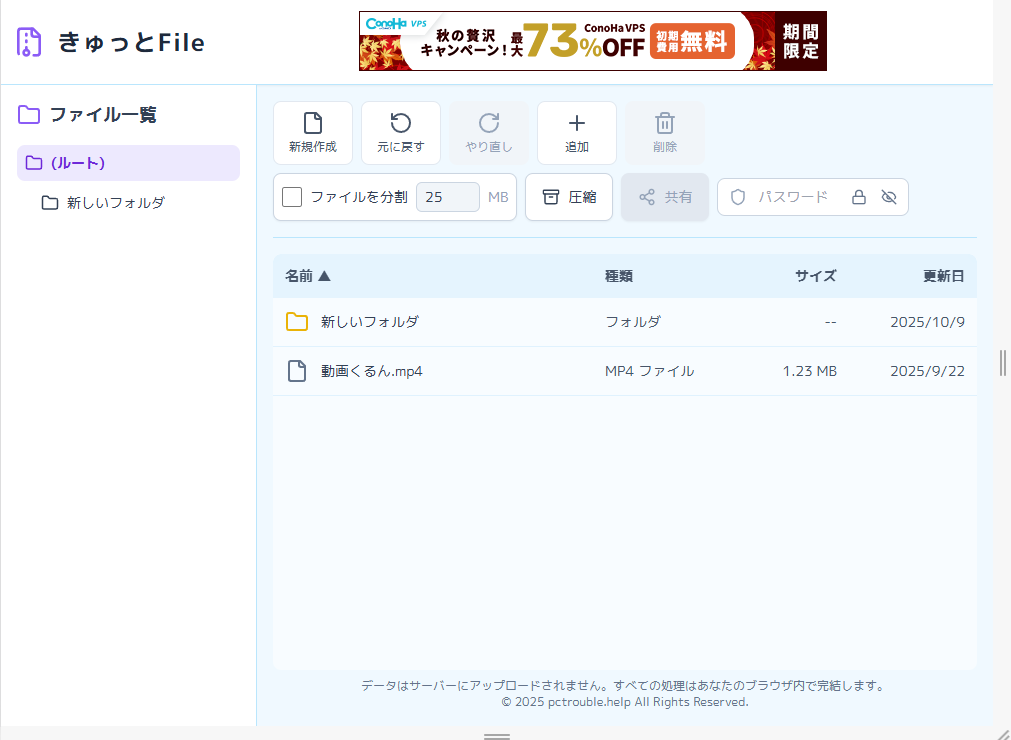Click the yellow 新しいフォルダ folder icon in list
1011x740 pixels.
297,322
